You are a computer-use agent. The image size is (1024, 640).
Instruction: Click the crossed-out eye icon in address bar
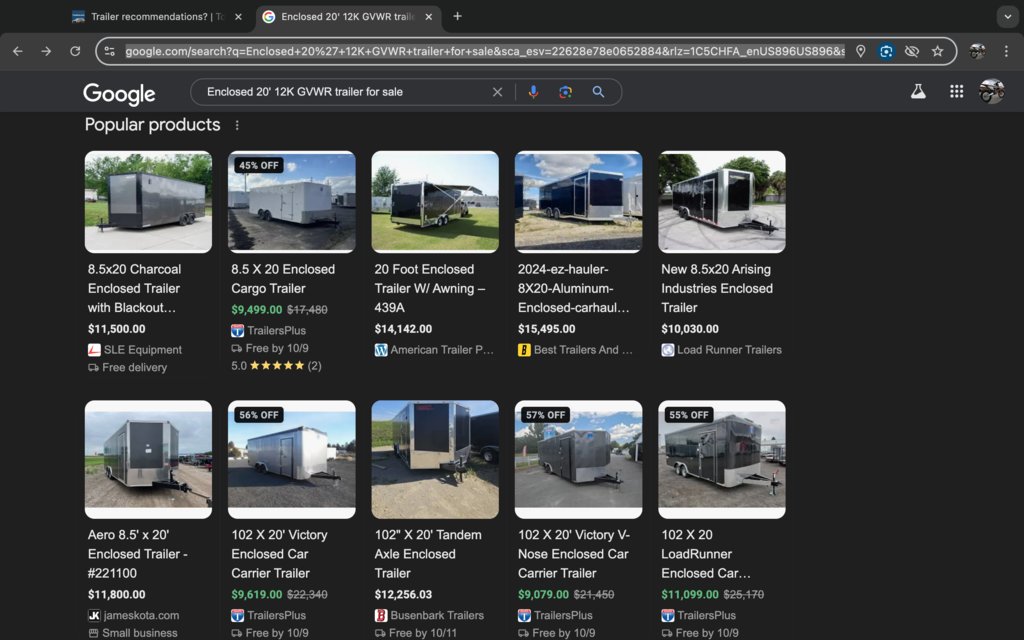point(912,51)
